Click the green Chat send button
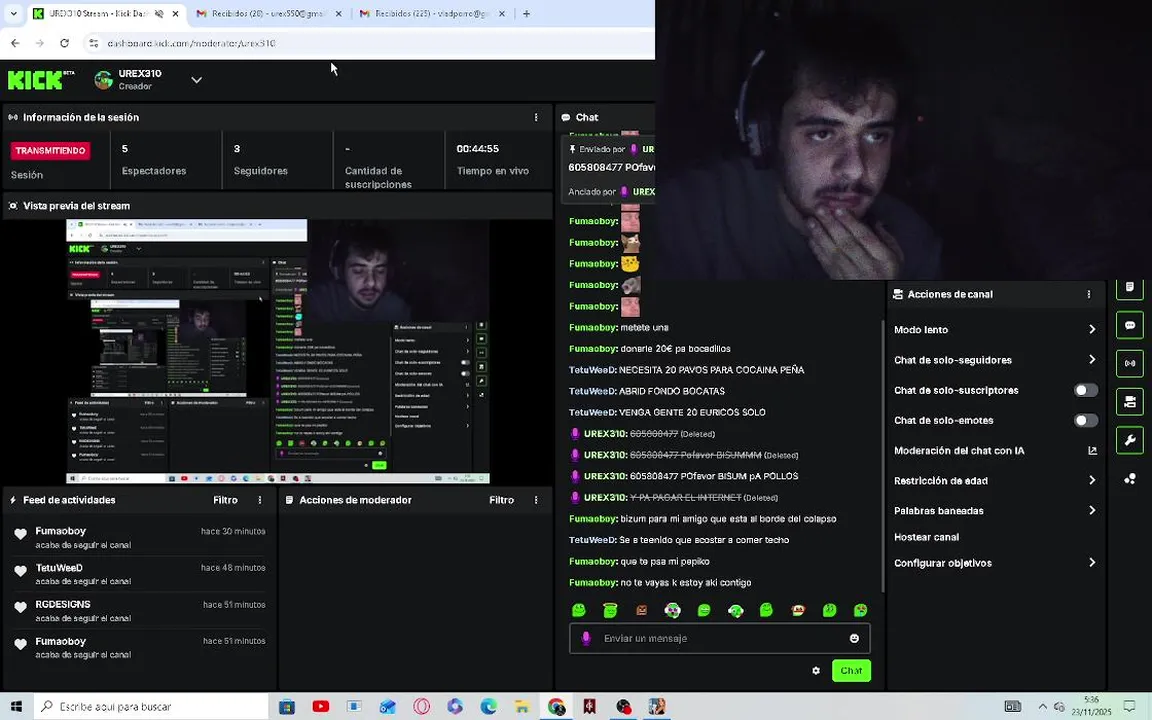 tap(851, 670)
